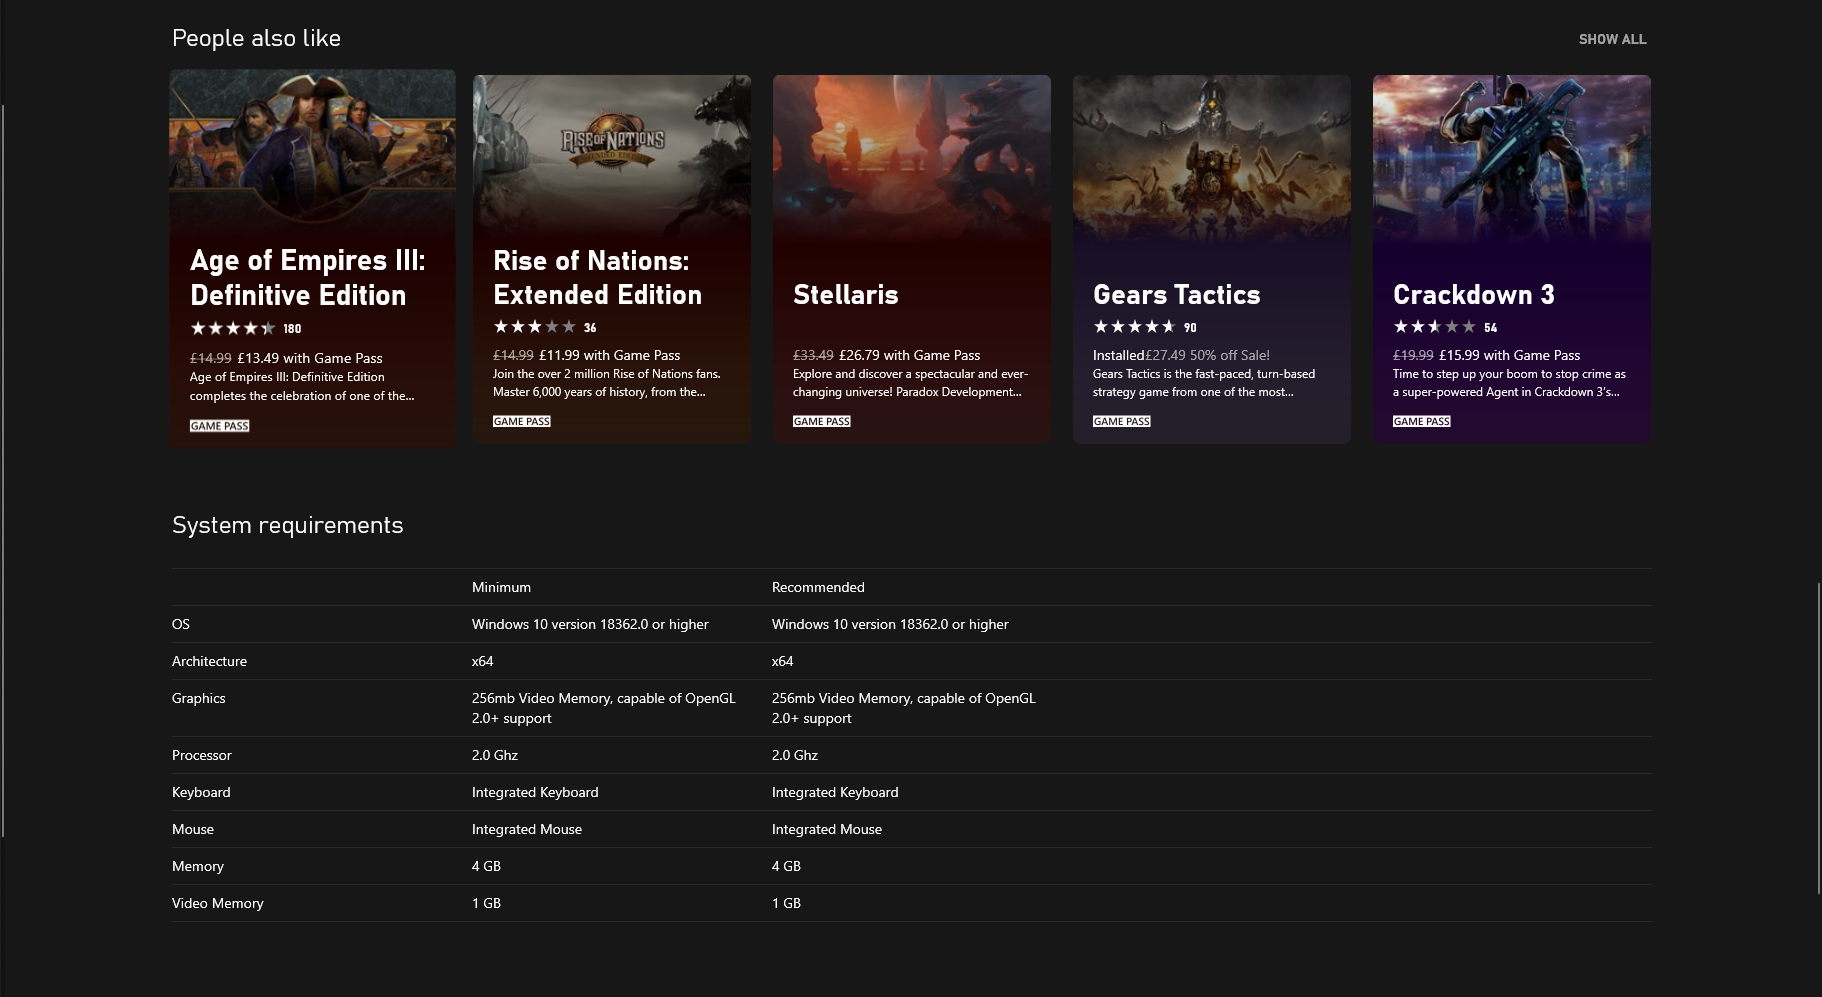Click the star rating on Rise of Nations
This screenshot has height=997, width=1822.
point(534,327)
